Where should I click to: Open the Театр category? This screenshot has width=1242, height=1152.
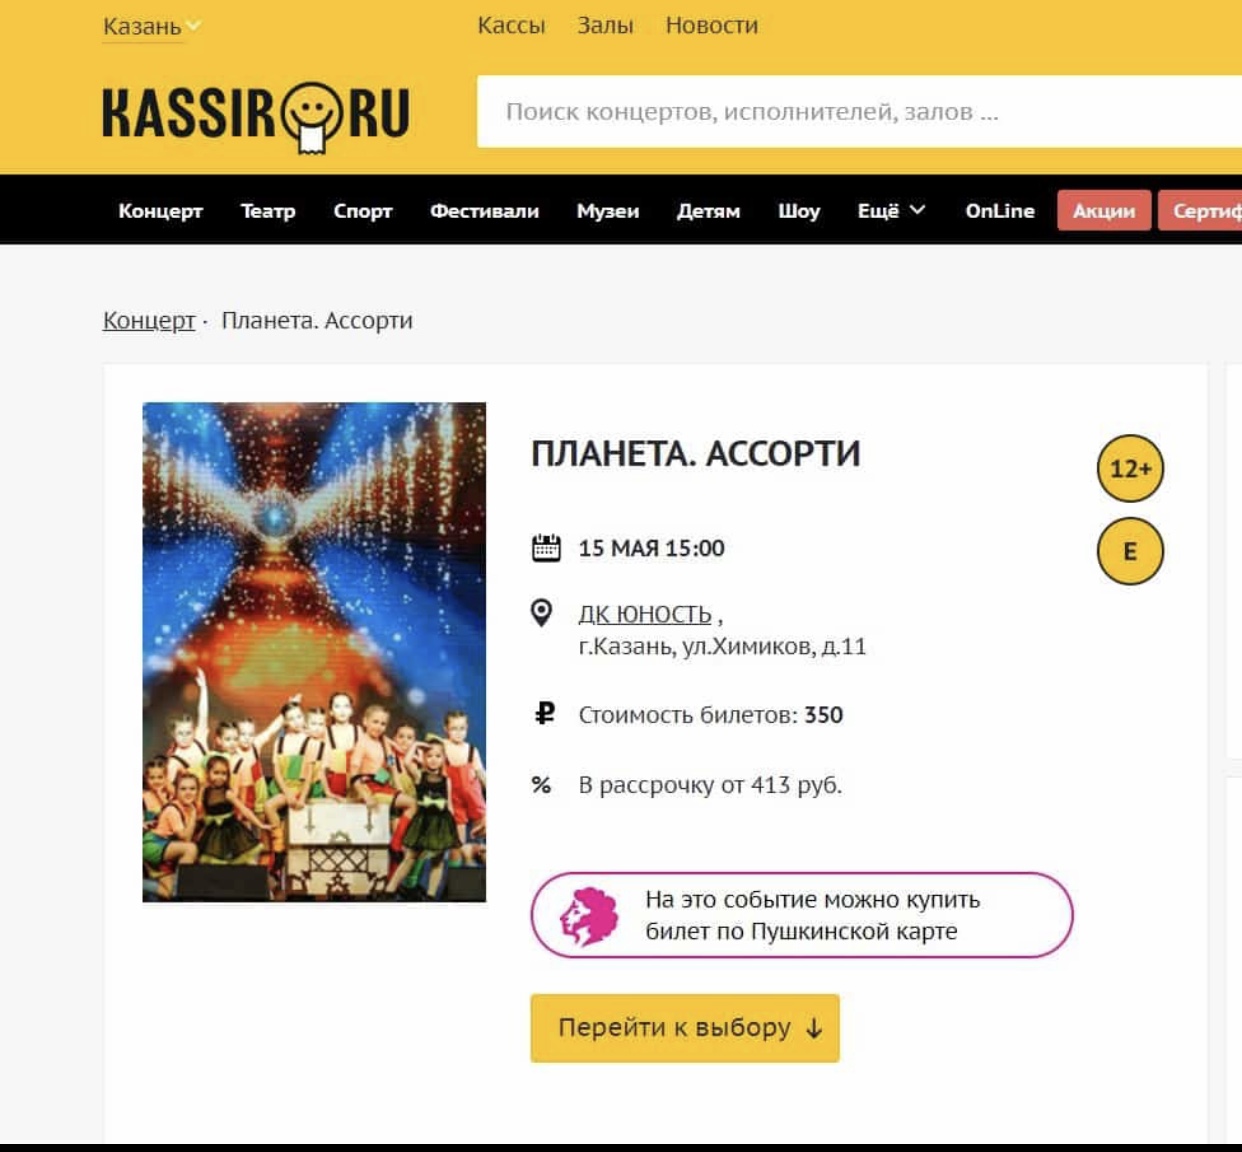268,211
